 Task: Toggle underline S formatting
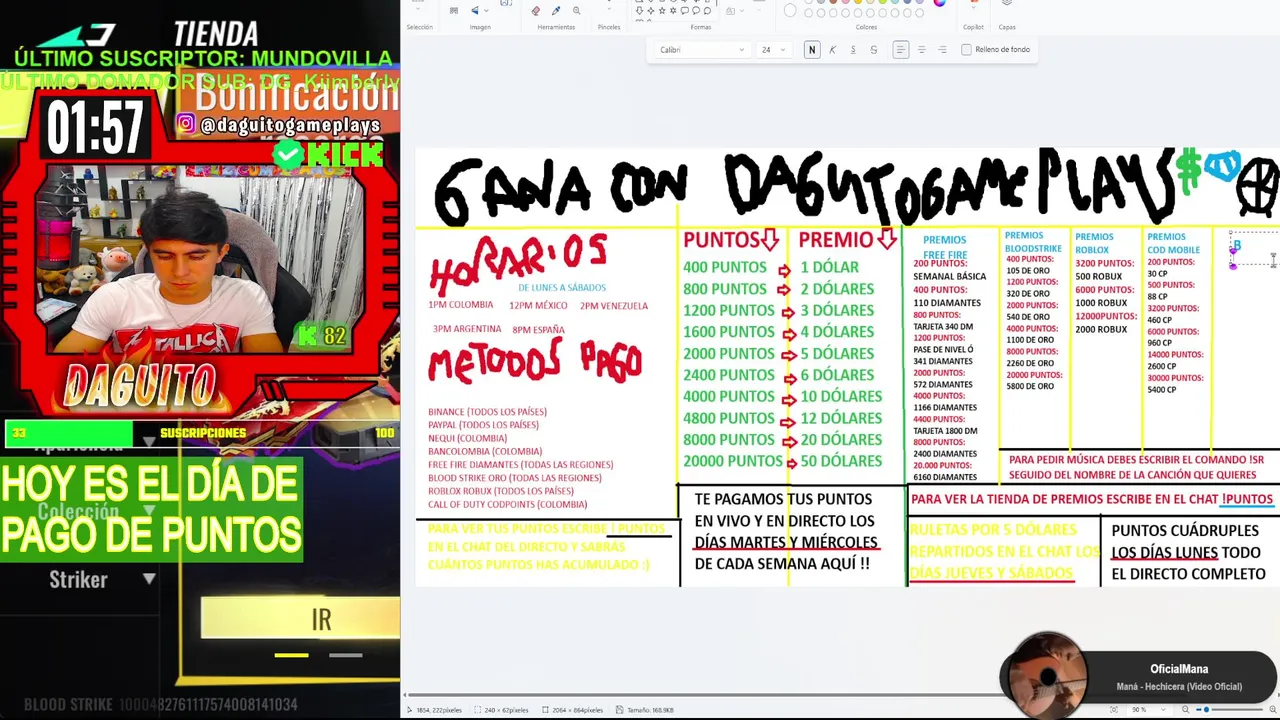[x=853, y=49]
